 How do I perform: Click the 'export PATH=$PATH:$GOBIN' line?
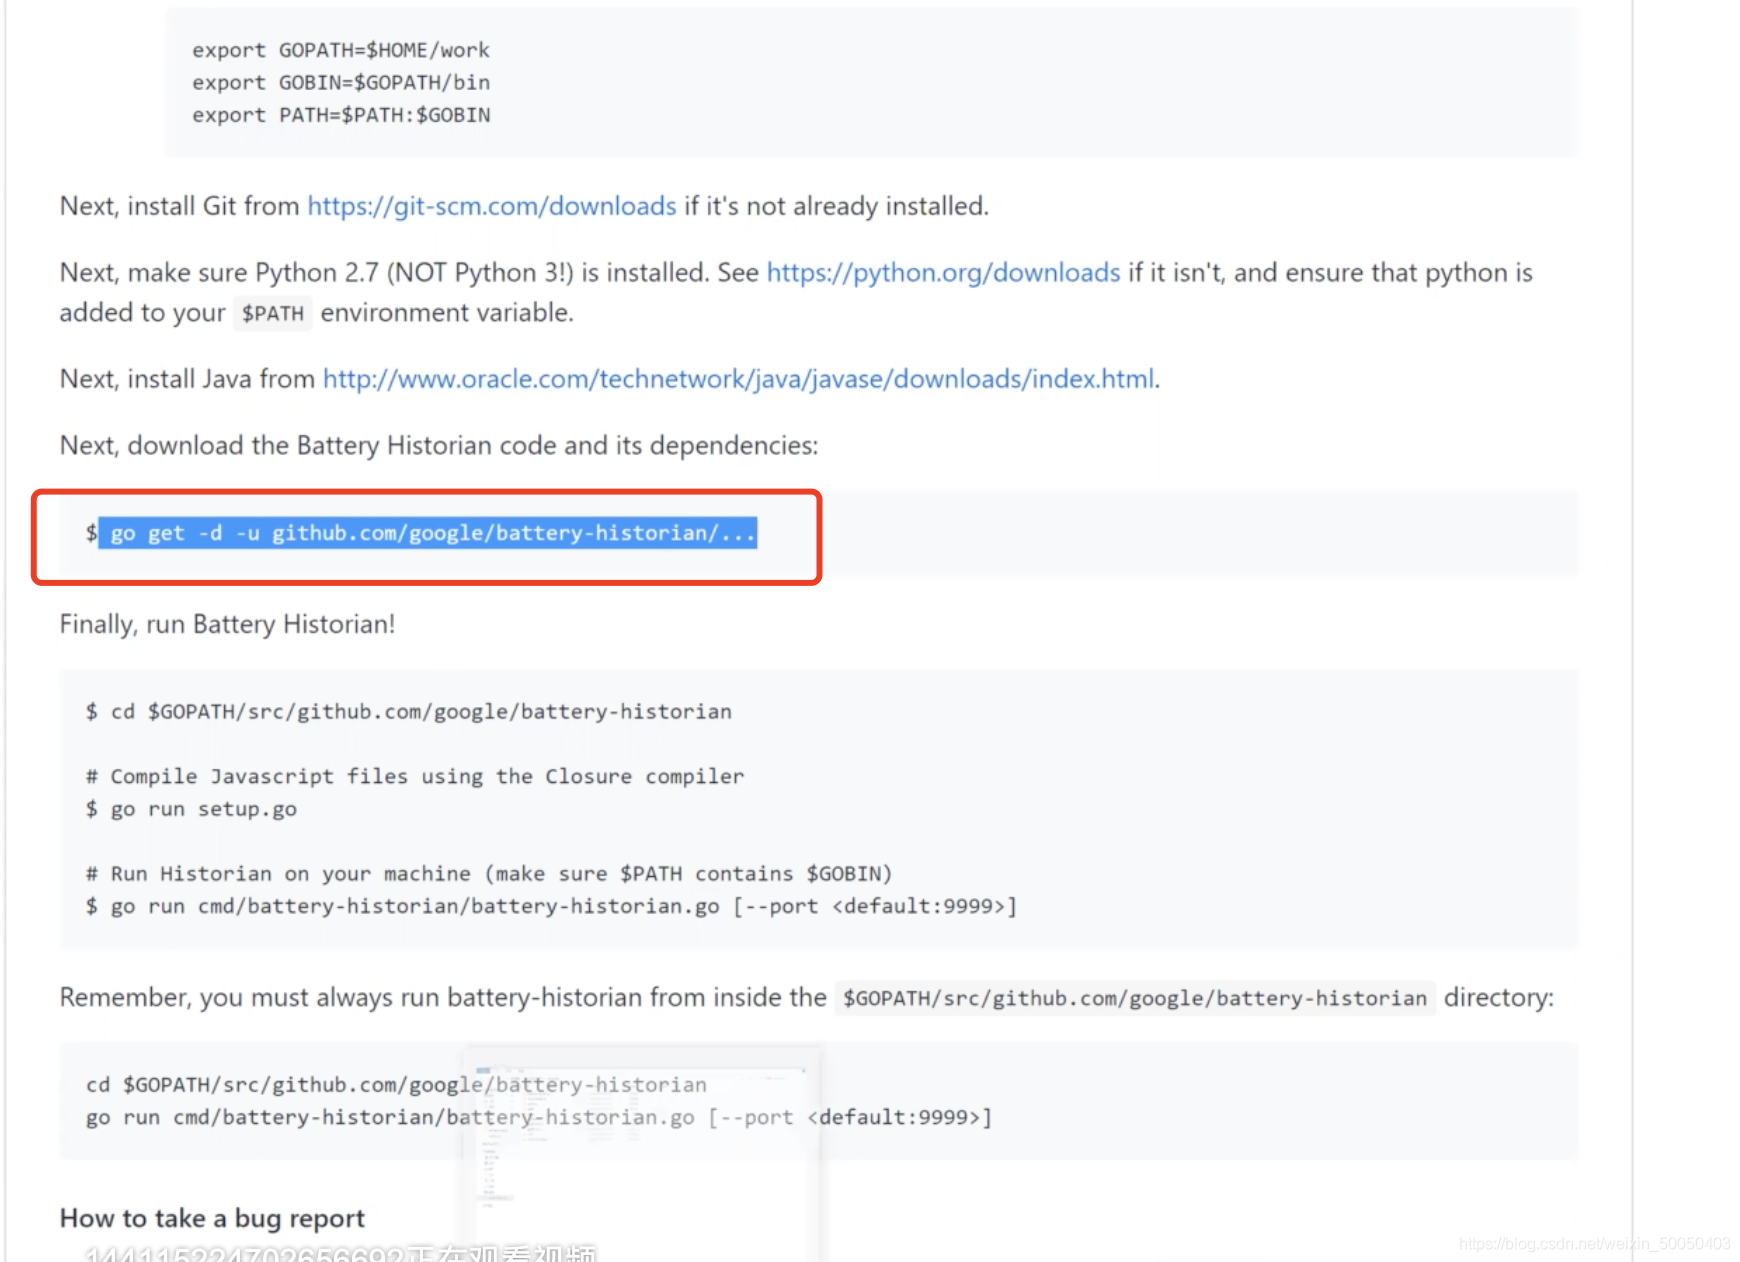click(341, 115)
